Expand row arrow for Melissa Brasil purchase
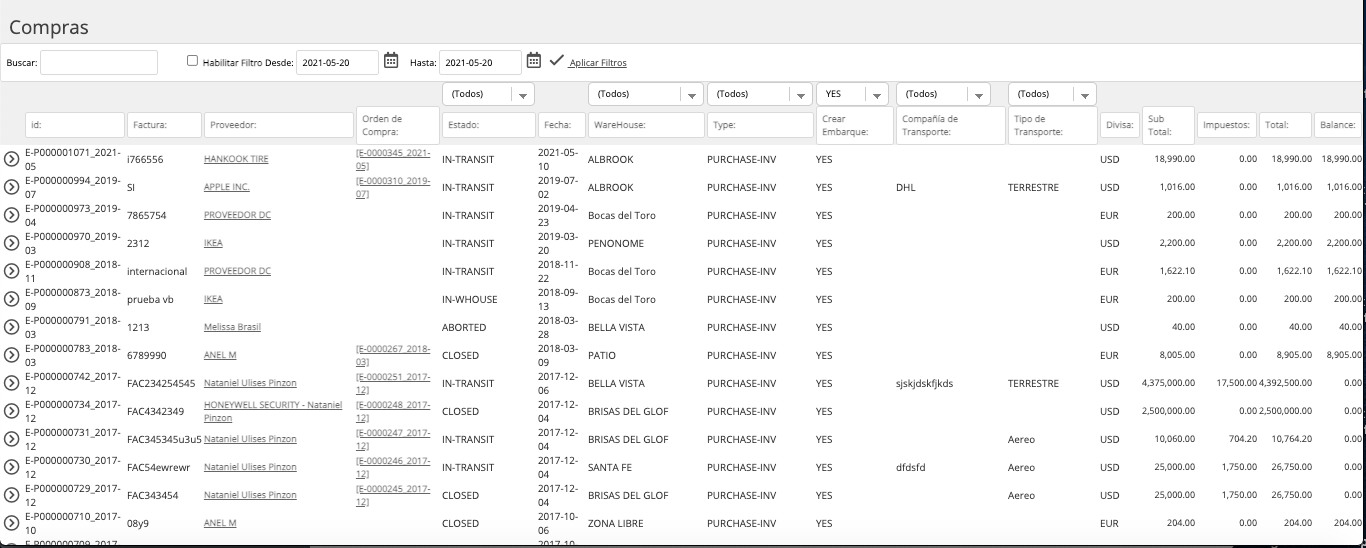 pos(11,327)
